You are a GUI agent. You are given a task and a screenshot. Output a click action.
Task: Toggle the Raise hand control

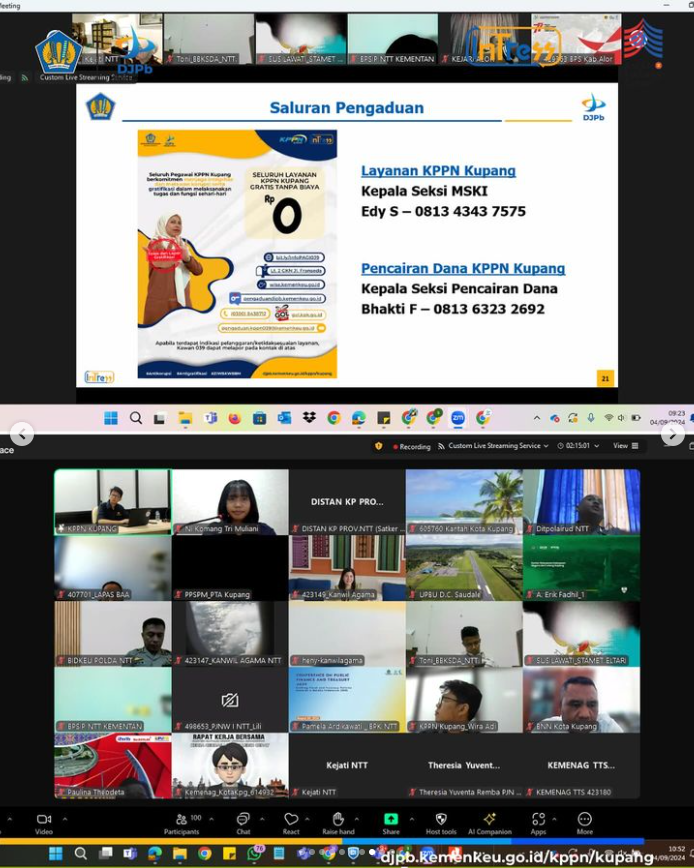338,821
